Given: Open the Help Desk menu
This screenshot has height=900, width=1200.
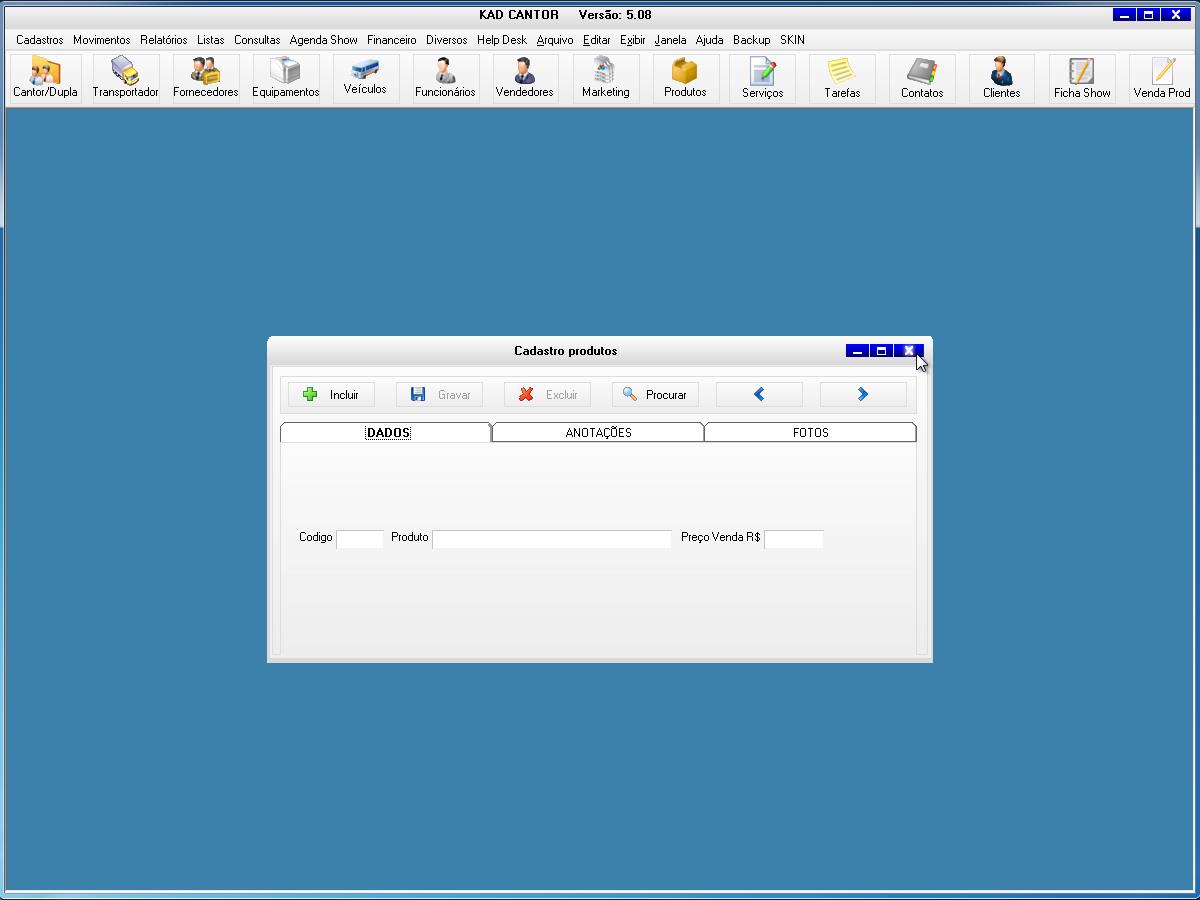Looking at the screenshot, I should click(502, 40).
